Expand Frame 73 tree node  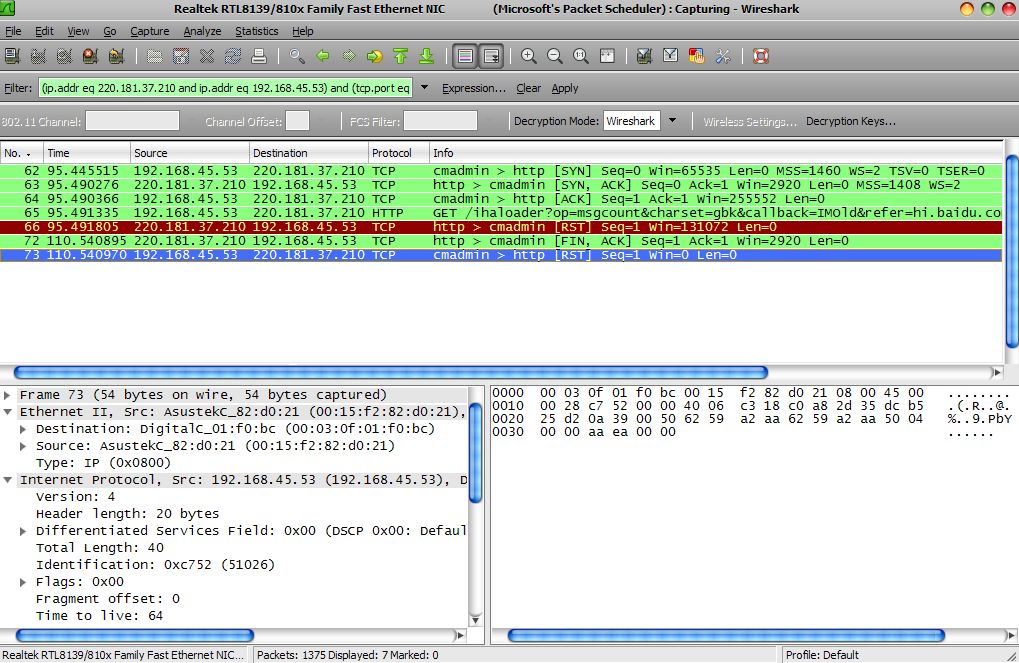click(7, 395)
